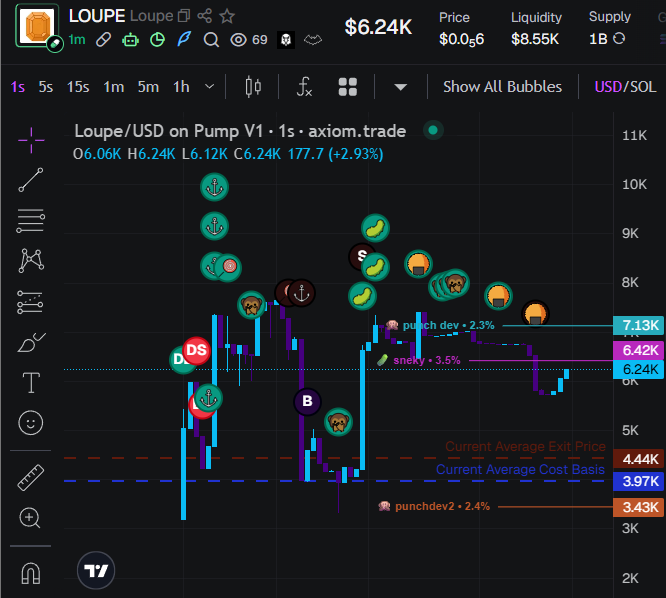Select the 1s timeframe
Viewport: 666px width, 598px height.
(18, 87)
